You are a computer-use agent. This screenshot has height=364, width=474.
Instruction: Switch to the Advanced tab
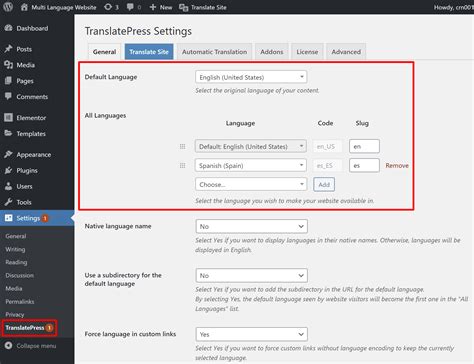point(346,52)
